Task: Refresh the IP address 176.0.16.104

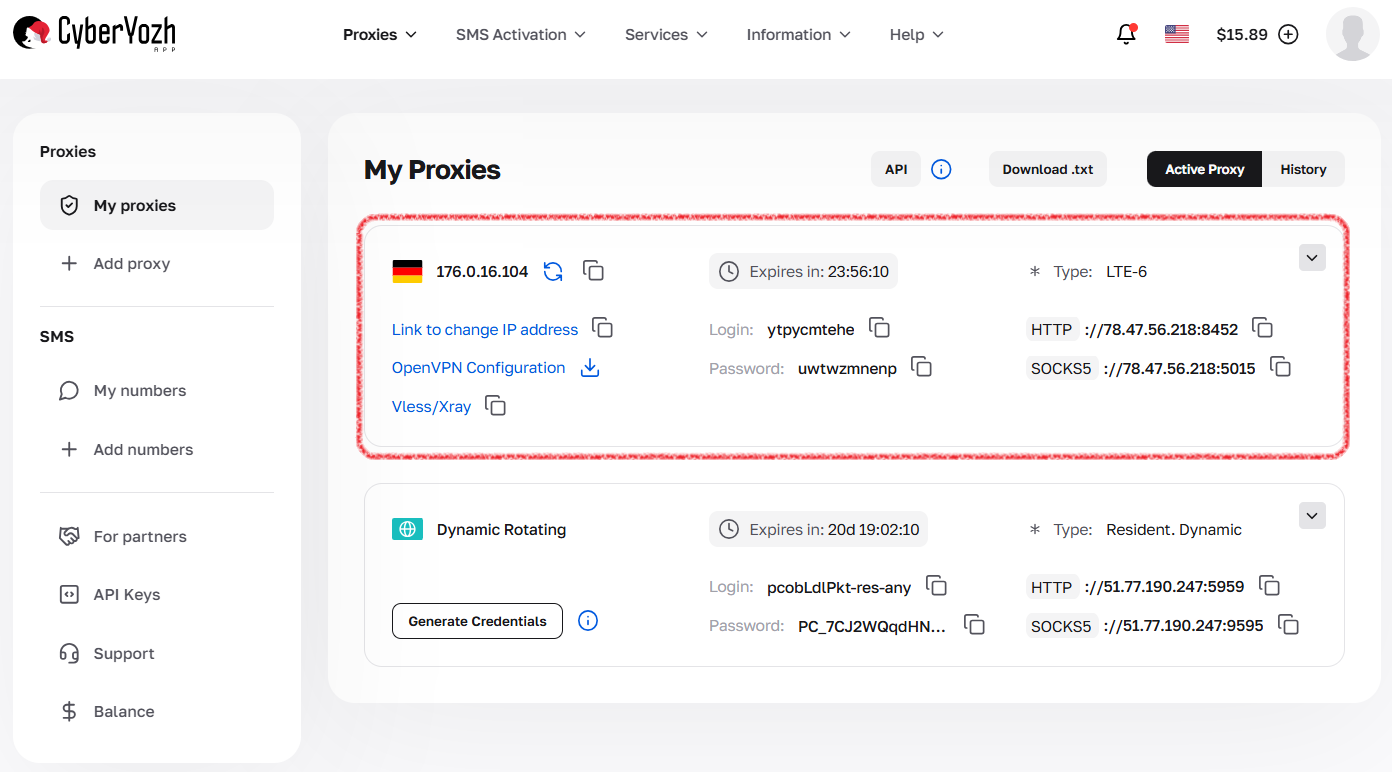Action: pyautogui.click(x=552, y=271)
